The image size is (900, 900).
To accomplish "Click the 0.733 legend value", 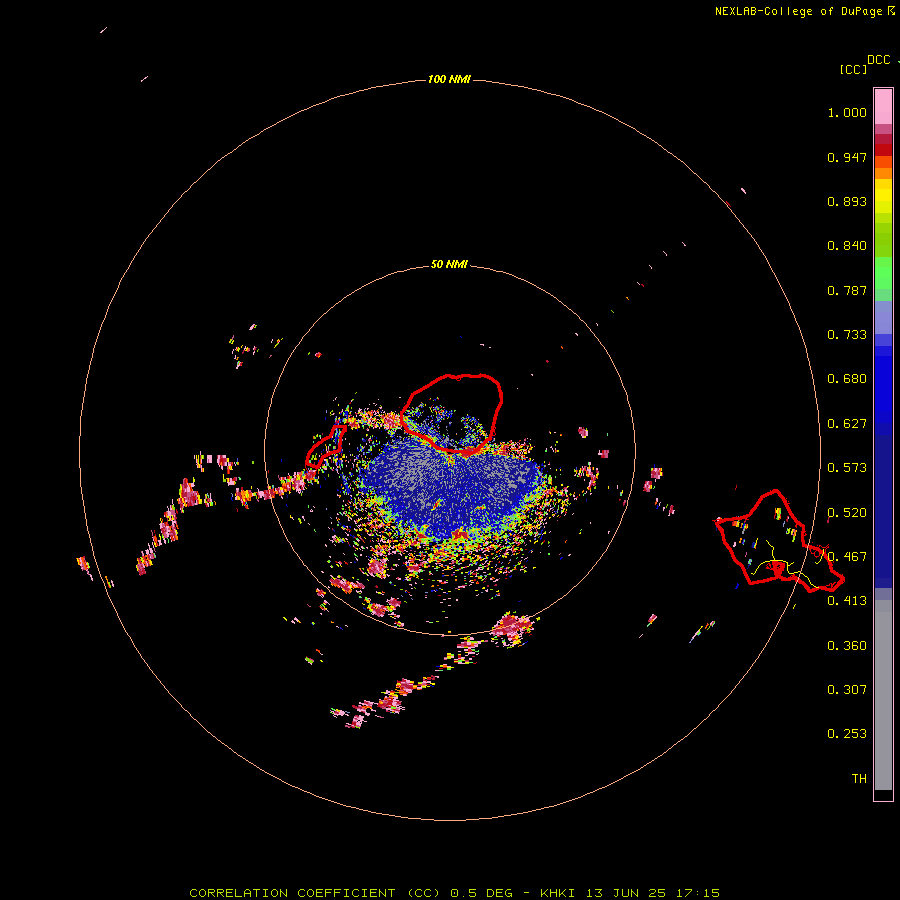I will (847, 335).
